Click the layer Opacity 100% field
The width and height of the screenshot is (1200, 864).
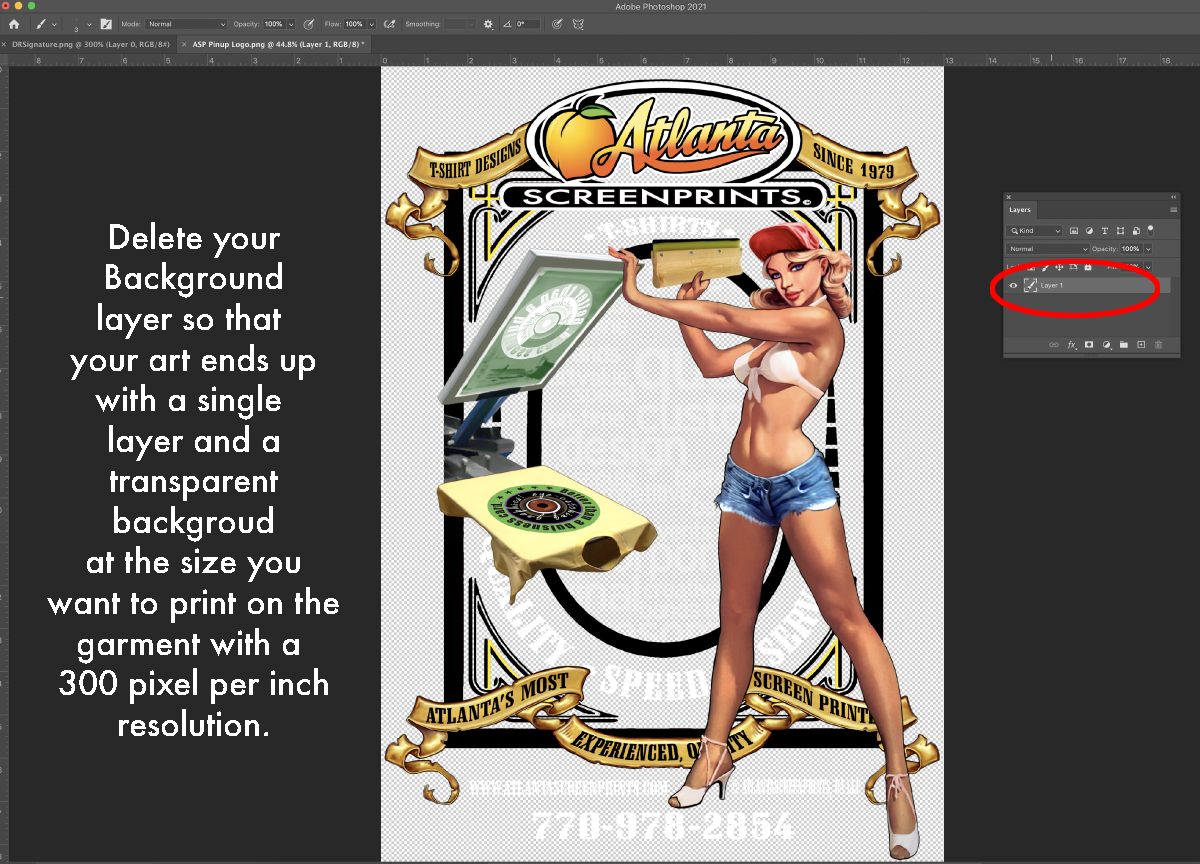[x=1131, y=249]
